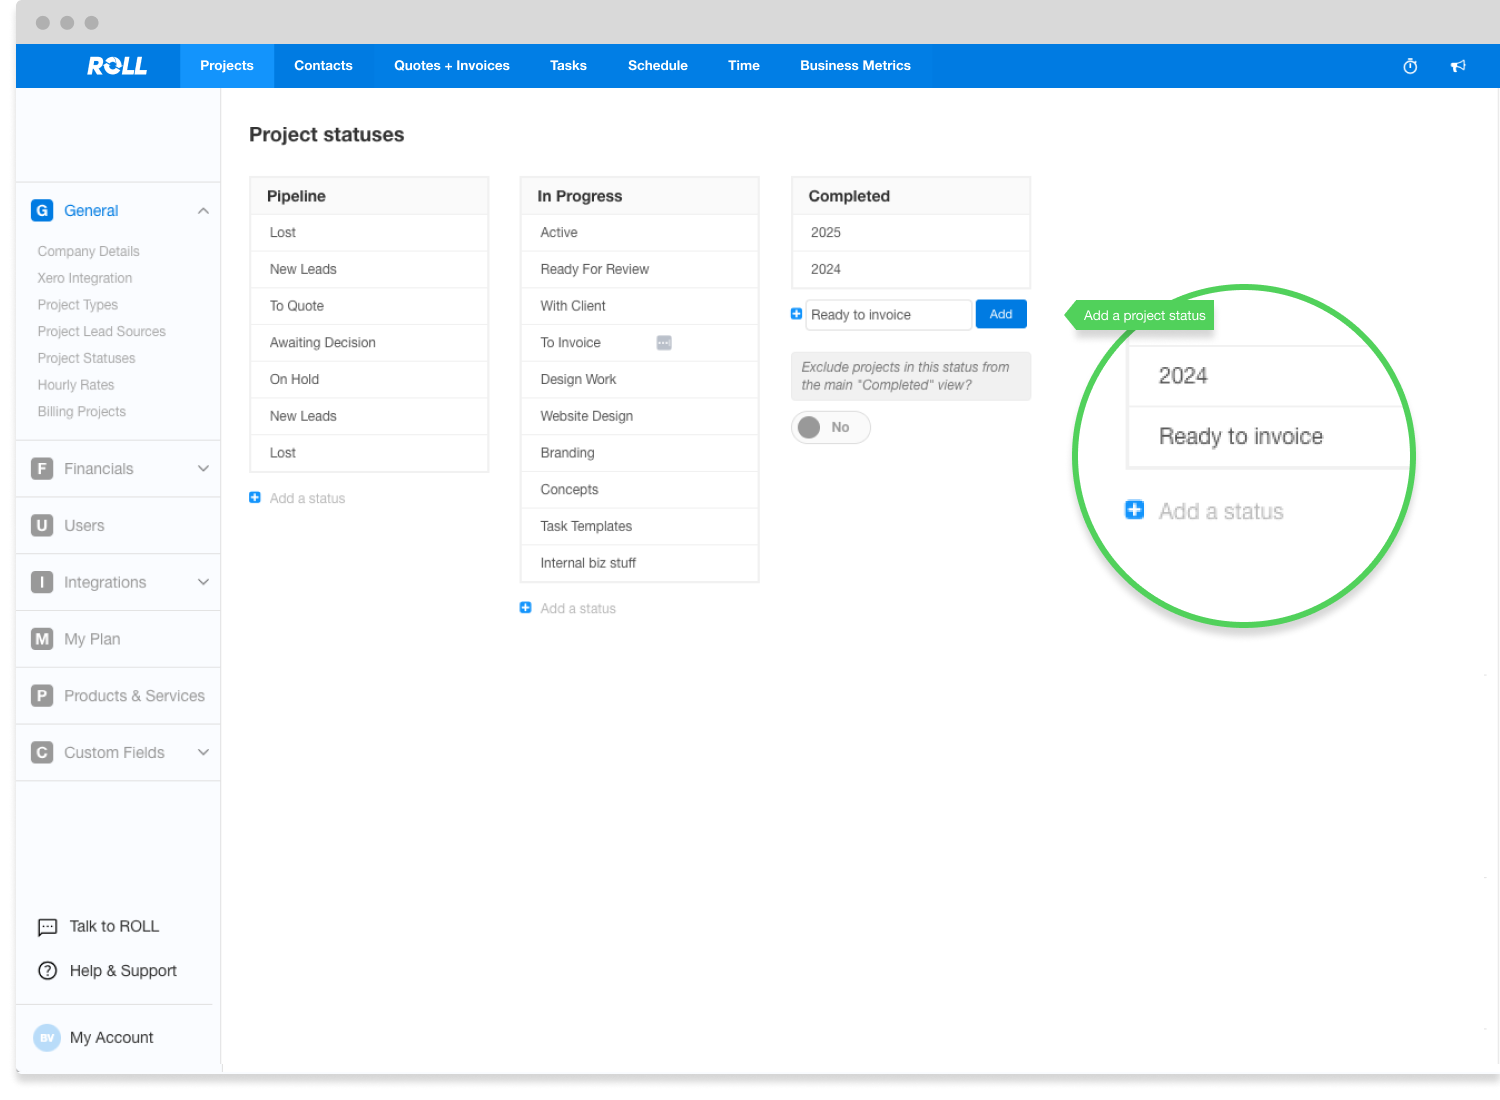
Task: Click the blue Add button
Action: (1001, 314)
